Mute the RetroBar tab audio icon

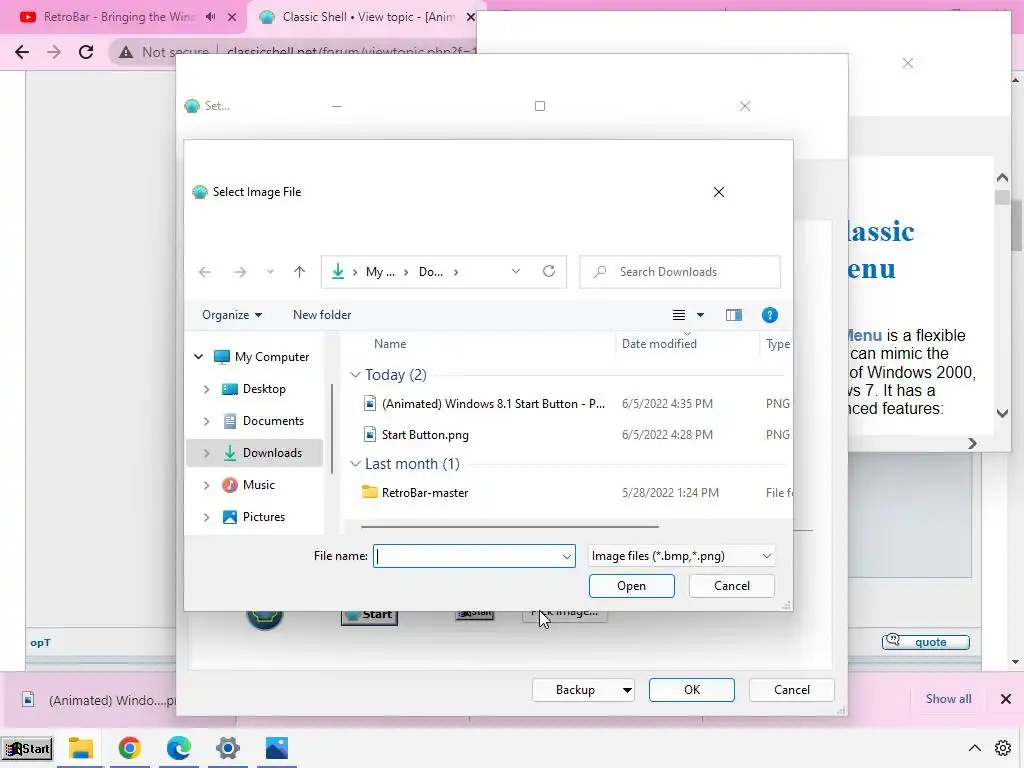(x=210, y=17)
